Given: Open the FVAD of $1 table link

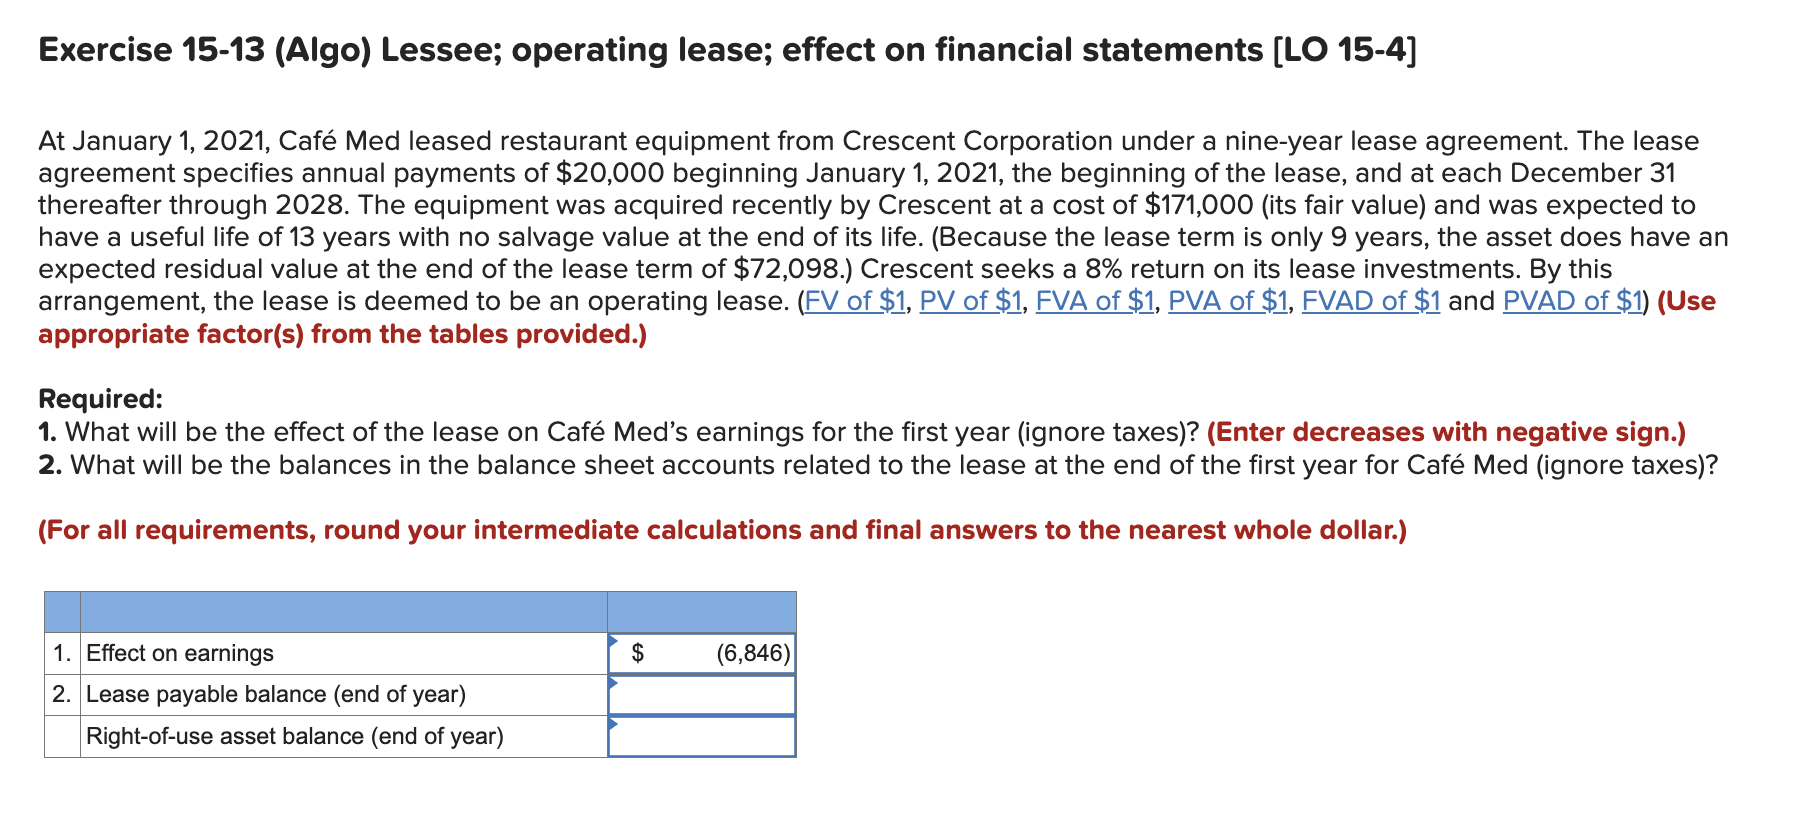Looking at the screenshot, I should [1375, 300].
